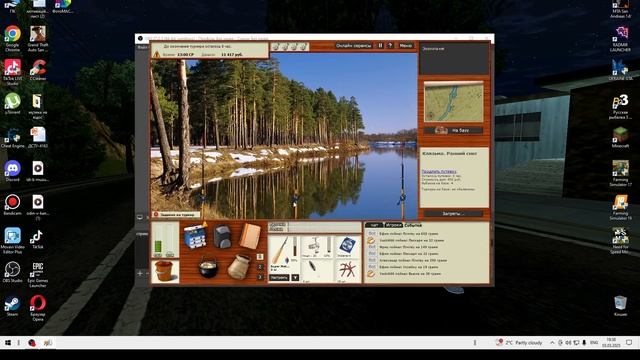Open the Меню button in top bar
Screen dimensions: 640x360
click(x=406, y=46)
